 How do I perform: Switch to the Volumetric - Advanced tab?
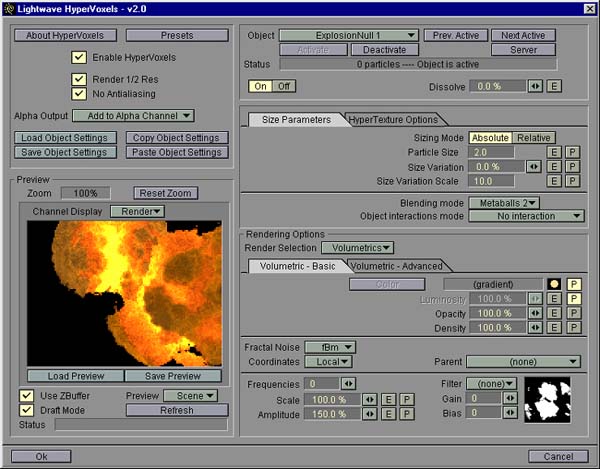[x=396, y=266]
